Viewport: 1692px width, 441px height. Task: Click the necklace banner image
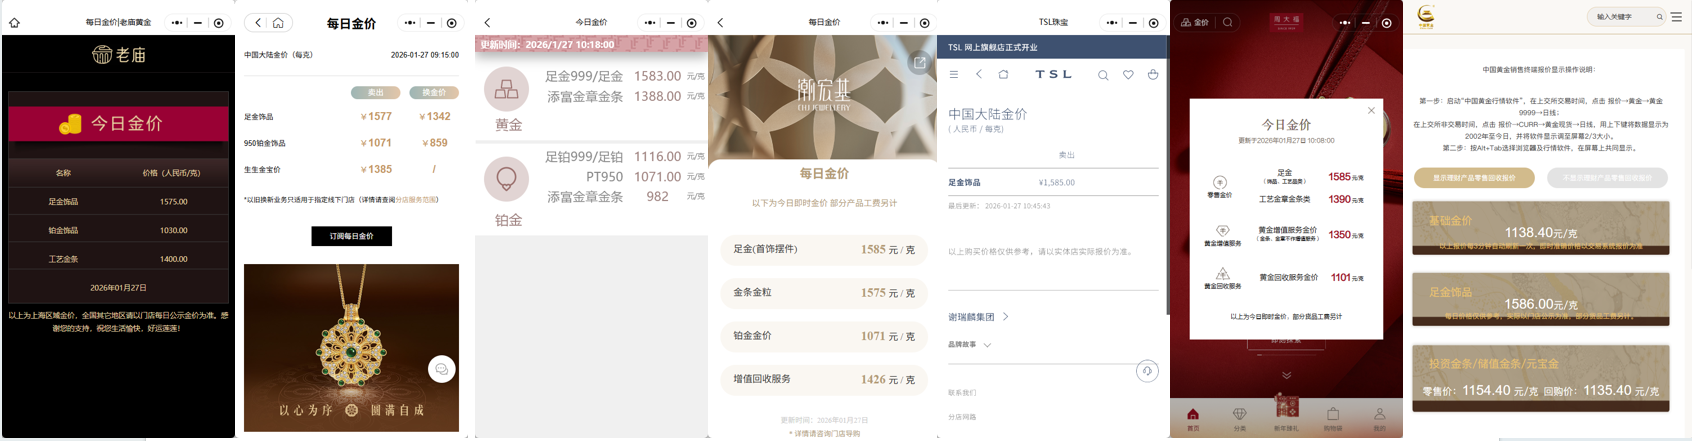(x=351, y=348)
